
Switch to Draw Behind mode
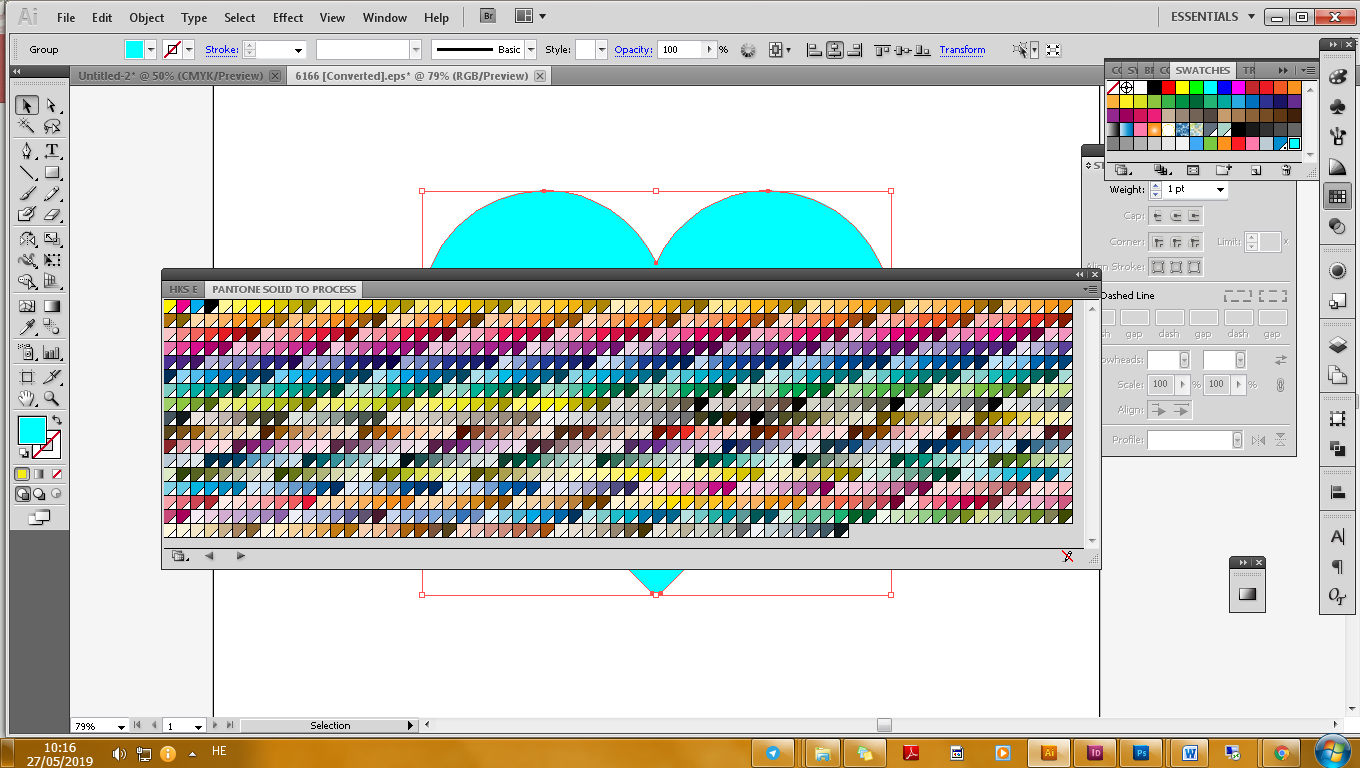pyautogui.click(x=39, y=494)
